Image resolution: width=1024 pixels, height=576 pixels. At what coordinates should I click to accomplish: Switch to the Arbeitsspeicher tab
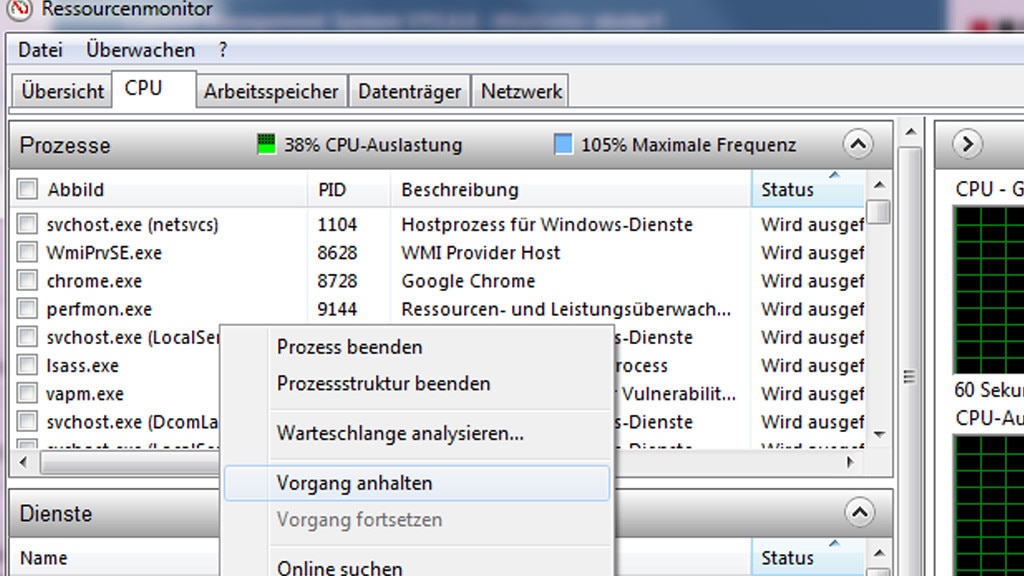pos(271,91)
